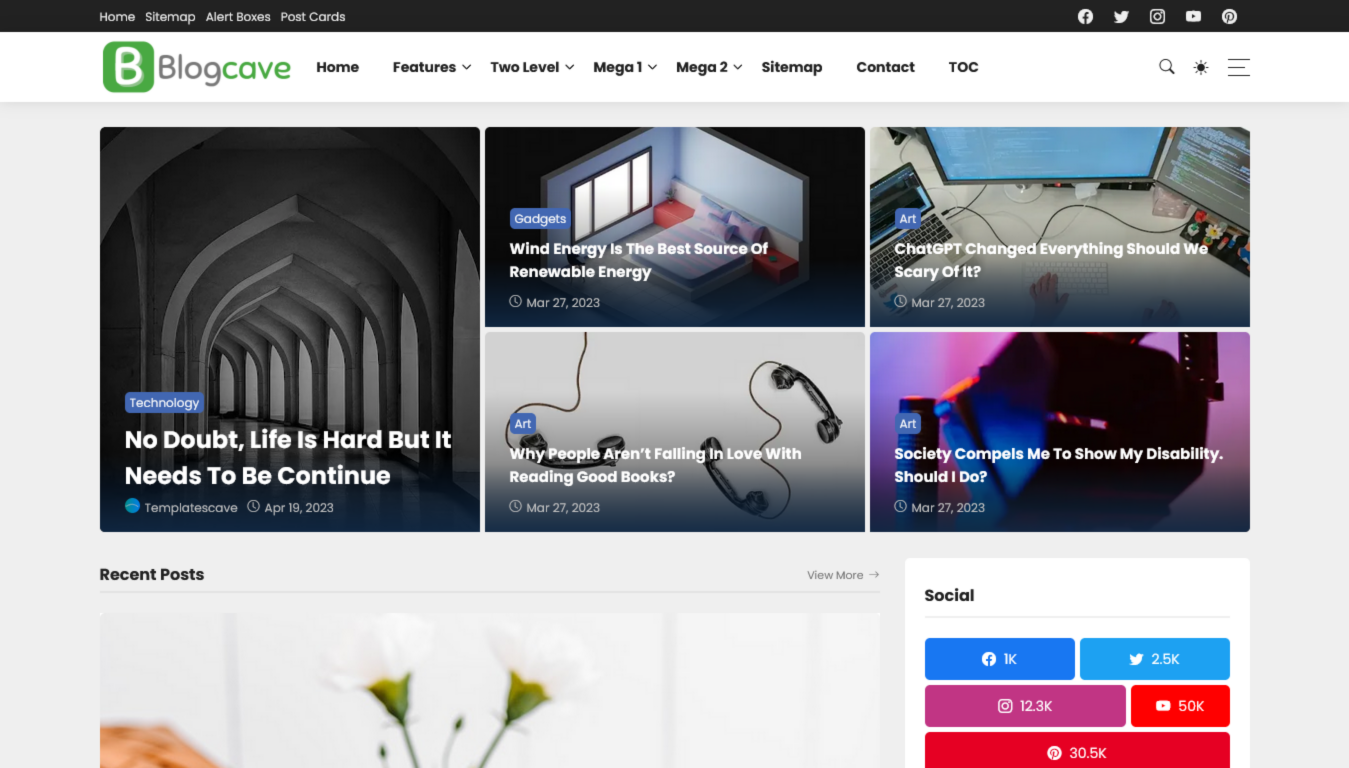Open Instagram icon in top bar
The height and width of the screenshot is (768, 1349).
point(1157,16)
